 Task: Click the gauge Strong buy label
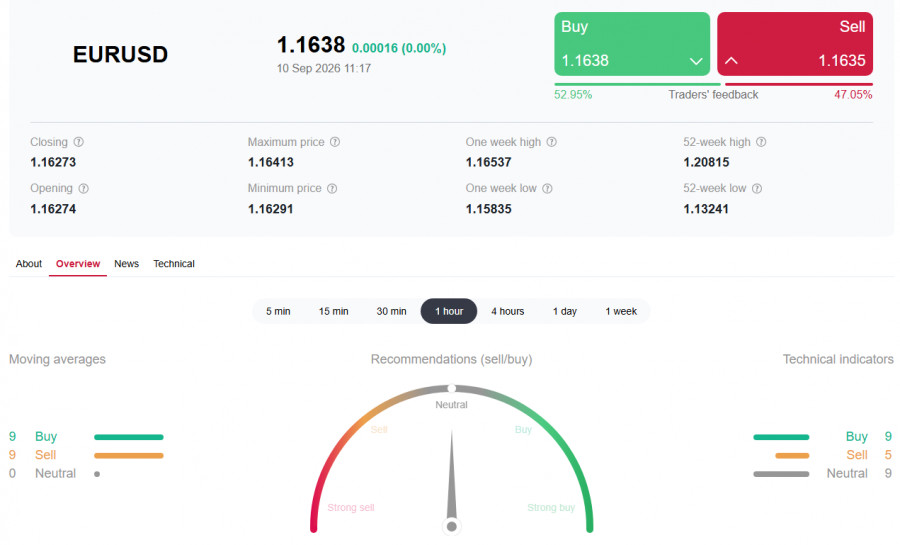551,508
